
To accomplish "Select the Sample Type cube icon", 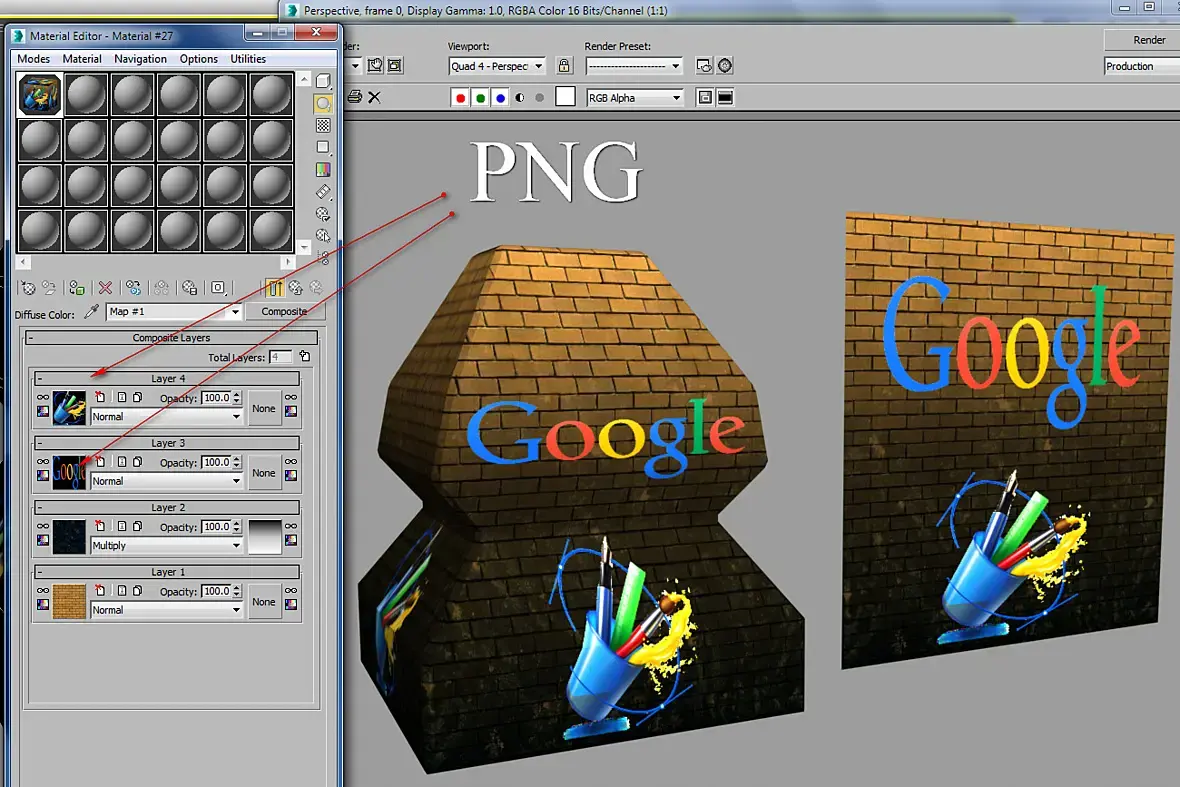I will pos(323,81).
